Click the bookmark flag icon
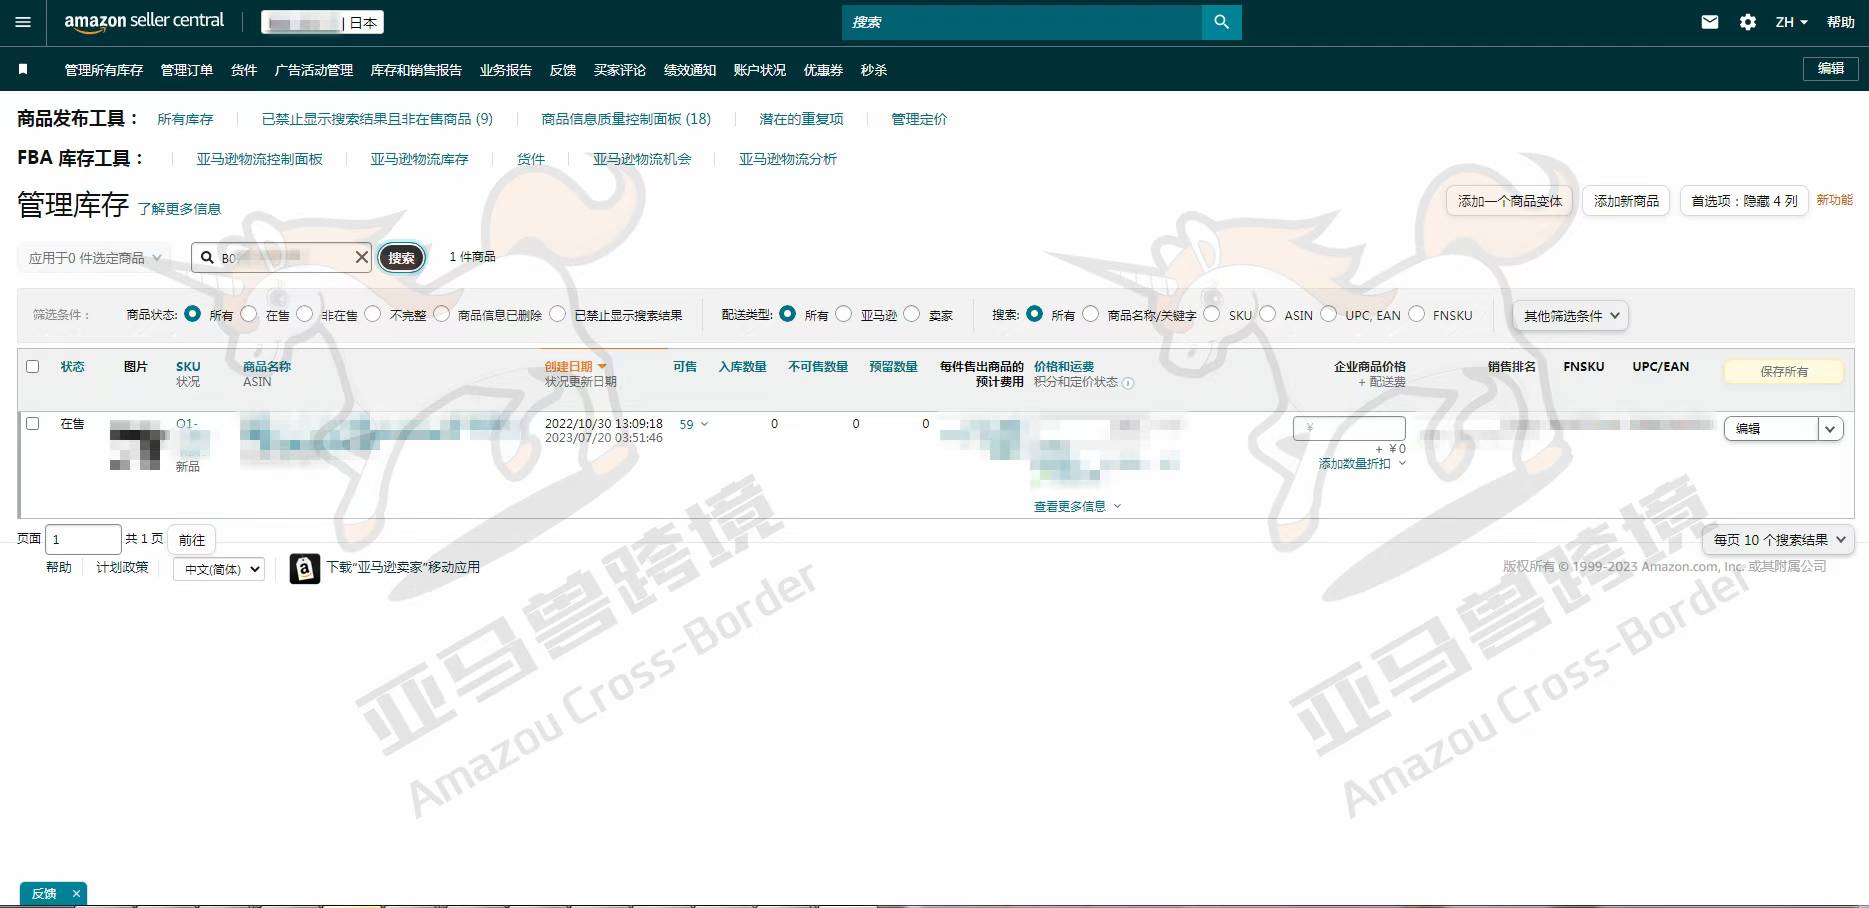Viewport: 1869px width, 908px height. click(x=23, y=69)
